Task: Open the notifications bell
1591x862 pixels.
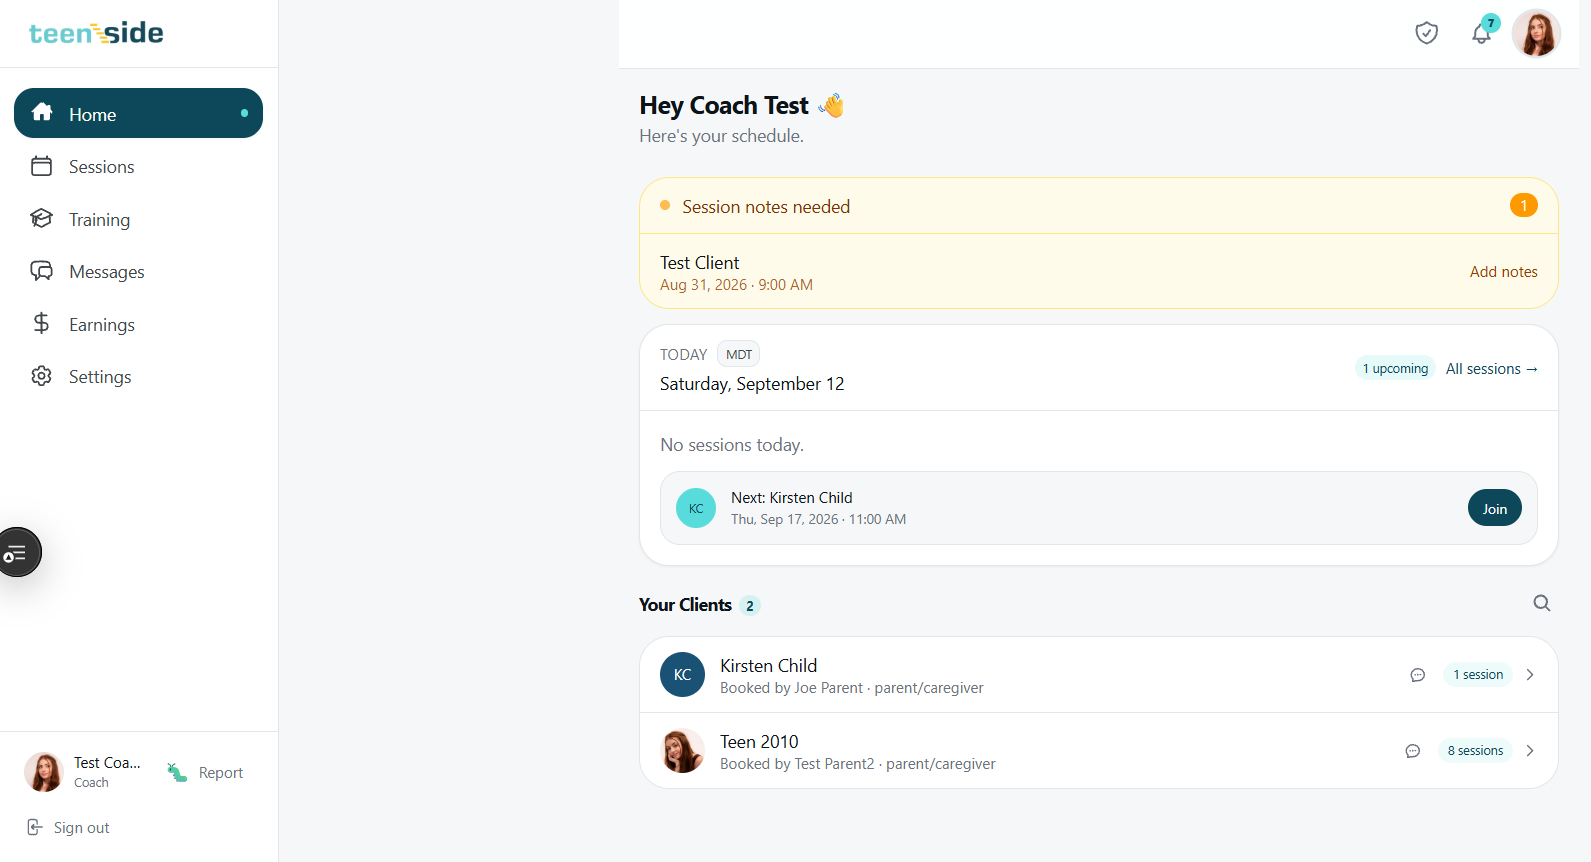Action: [x=1482, y=33]
